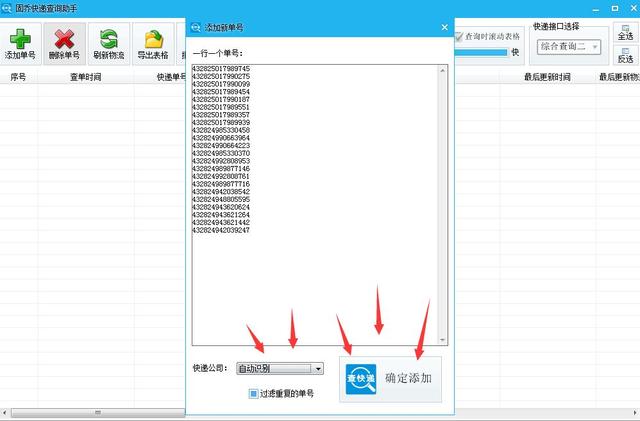Click the 删除单号 red X icon
Viewport: 640px width, 421px height.
[x=64, y=39]
